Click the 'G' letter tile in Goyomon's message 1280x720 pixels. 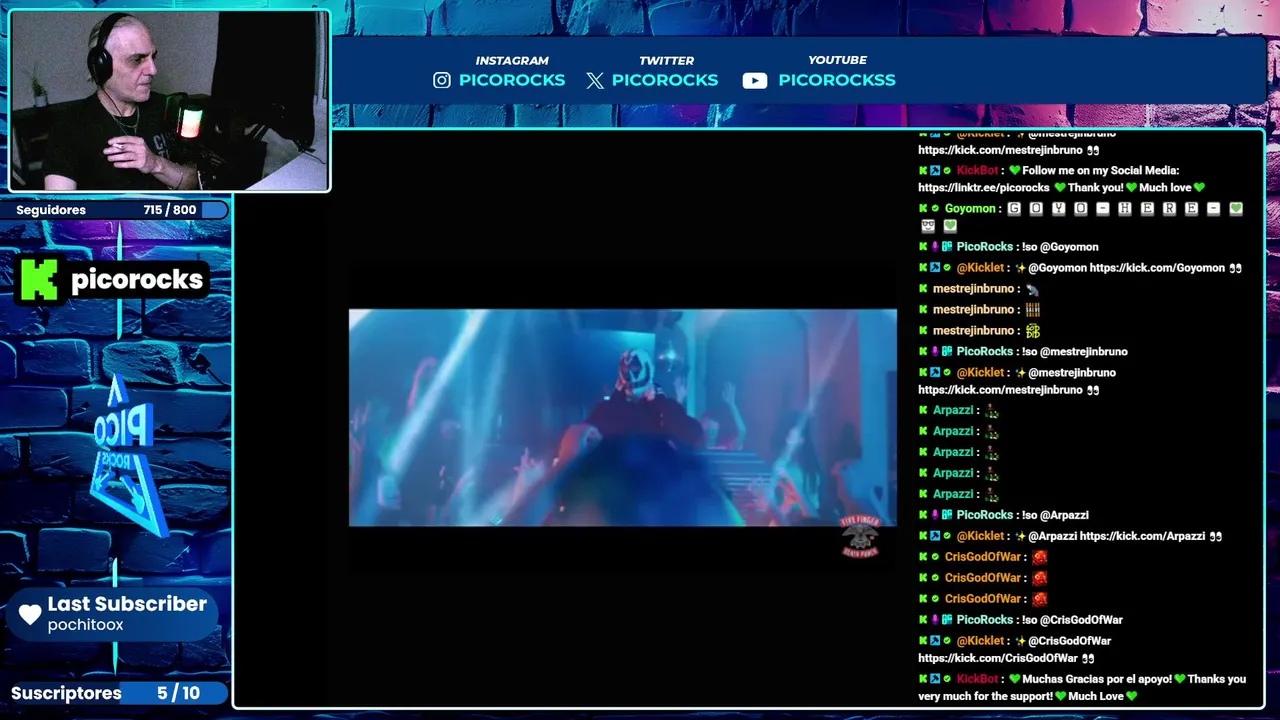tap(1014, 209)
